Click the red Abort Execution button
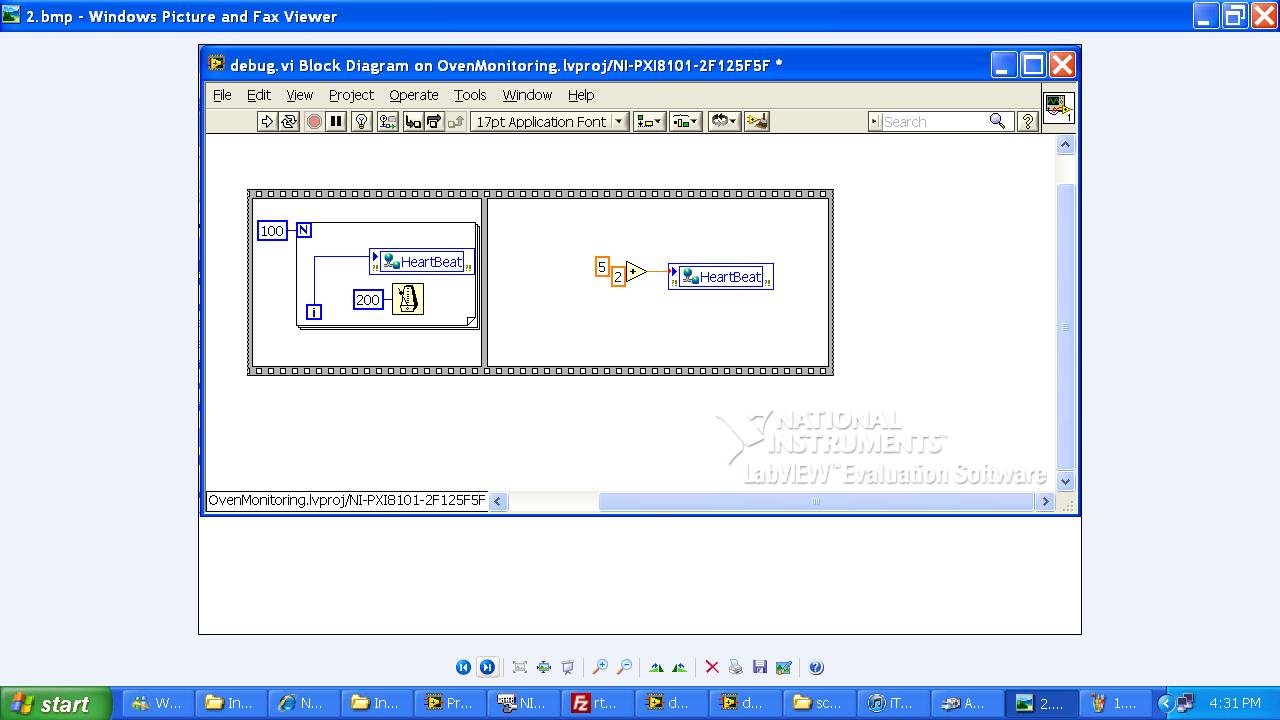 pos(314,121)
